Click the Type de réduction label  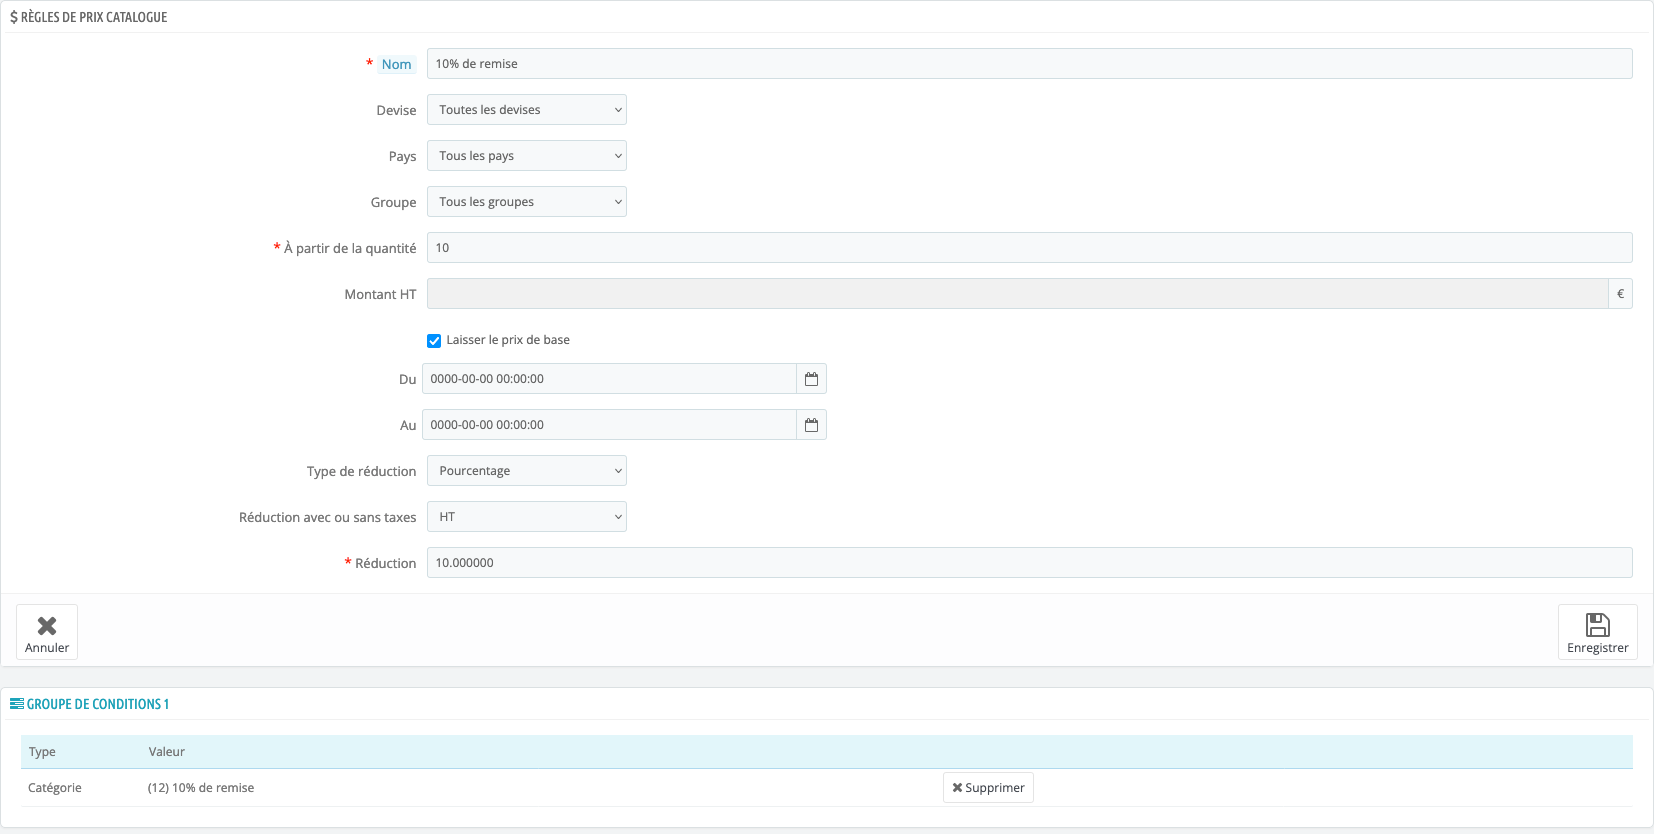pyautogui.click(x=361, y=471)
